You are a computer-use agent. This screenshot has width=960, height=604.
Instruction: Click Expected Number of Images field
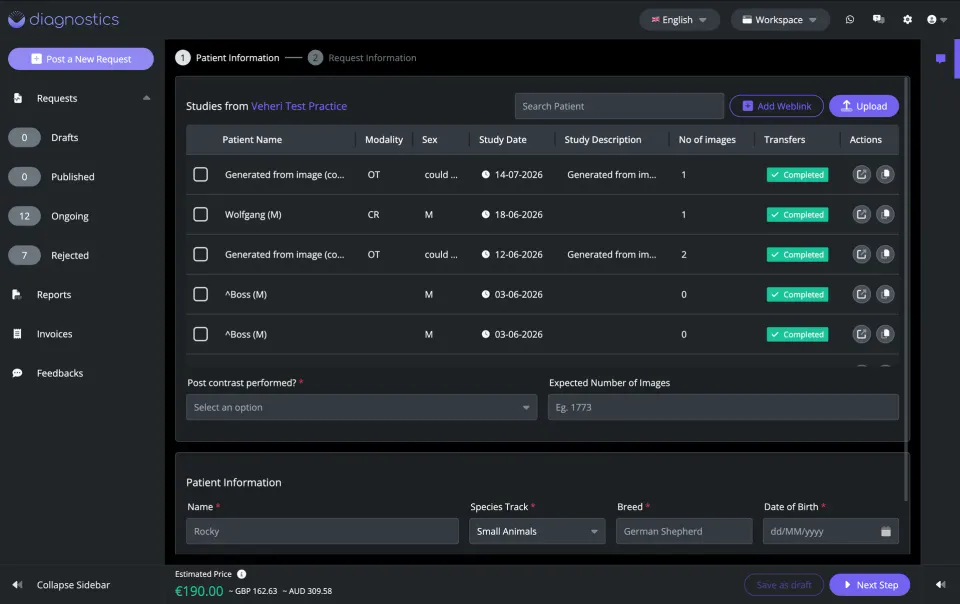723,407
